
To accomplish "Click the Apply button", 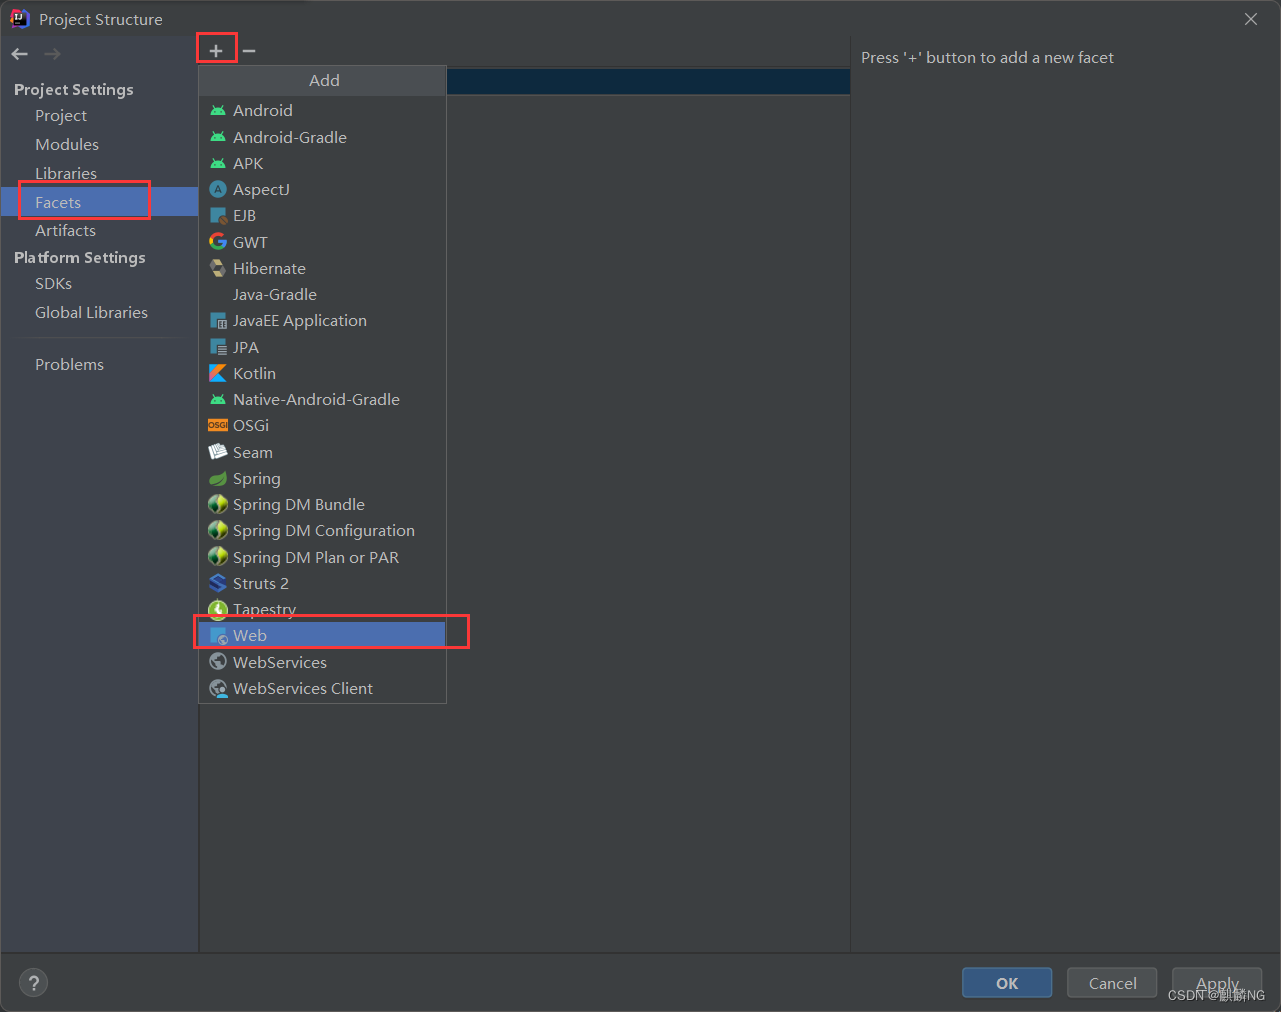I will [1217, 983].
